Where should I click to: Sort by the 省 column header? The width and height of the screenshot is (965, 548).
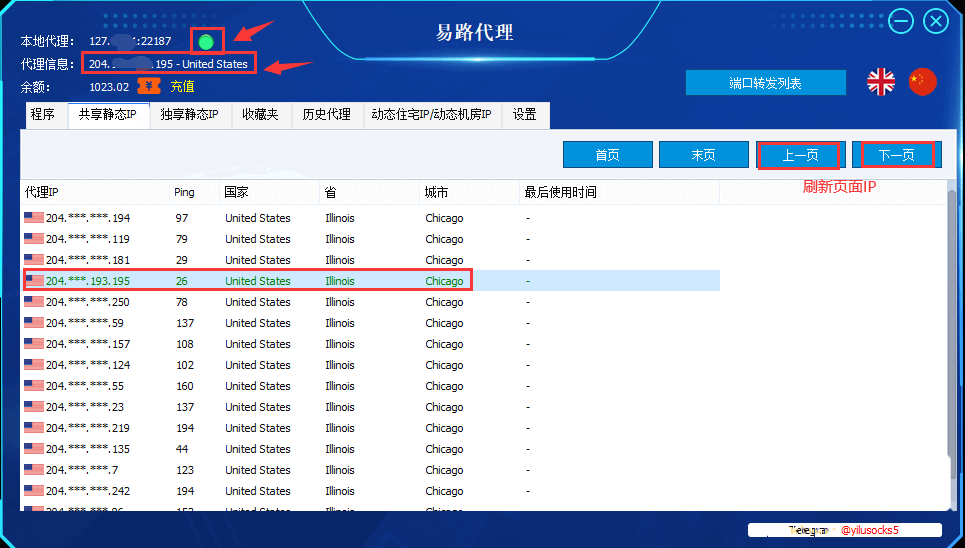(x=370, y=192)
